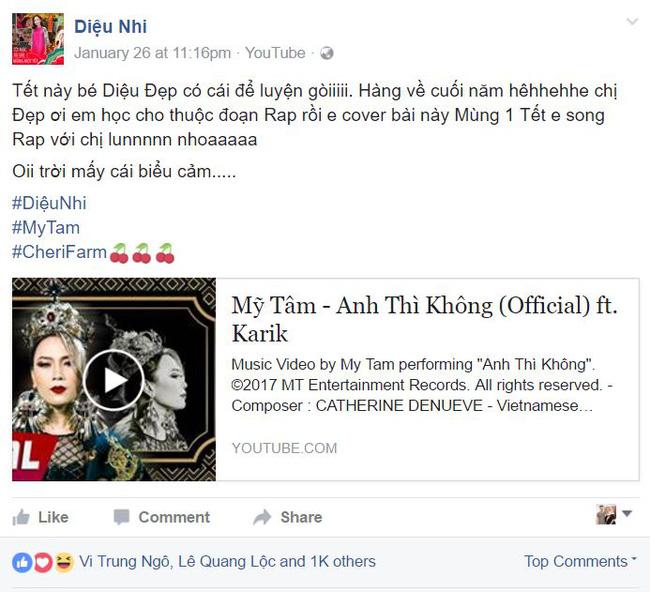Open the Diệu Nhi author name link

(x=110, y=27)
